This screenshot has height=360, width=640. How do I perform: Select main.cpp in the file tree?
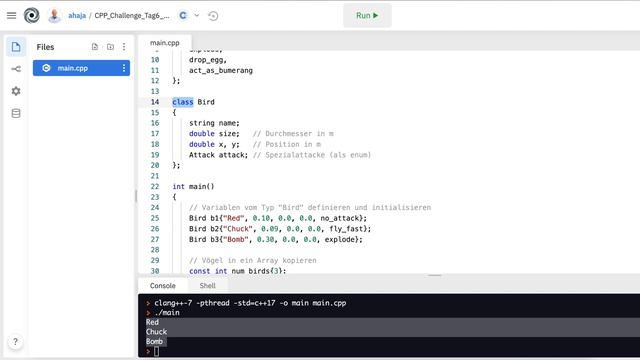[x=81, y=68]
